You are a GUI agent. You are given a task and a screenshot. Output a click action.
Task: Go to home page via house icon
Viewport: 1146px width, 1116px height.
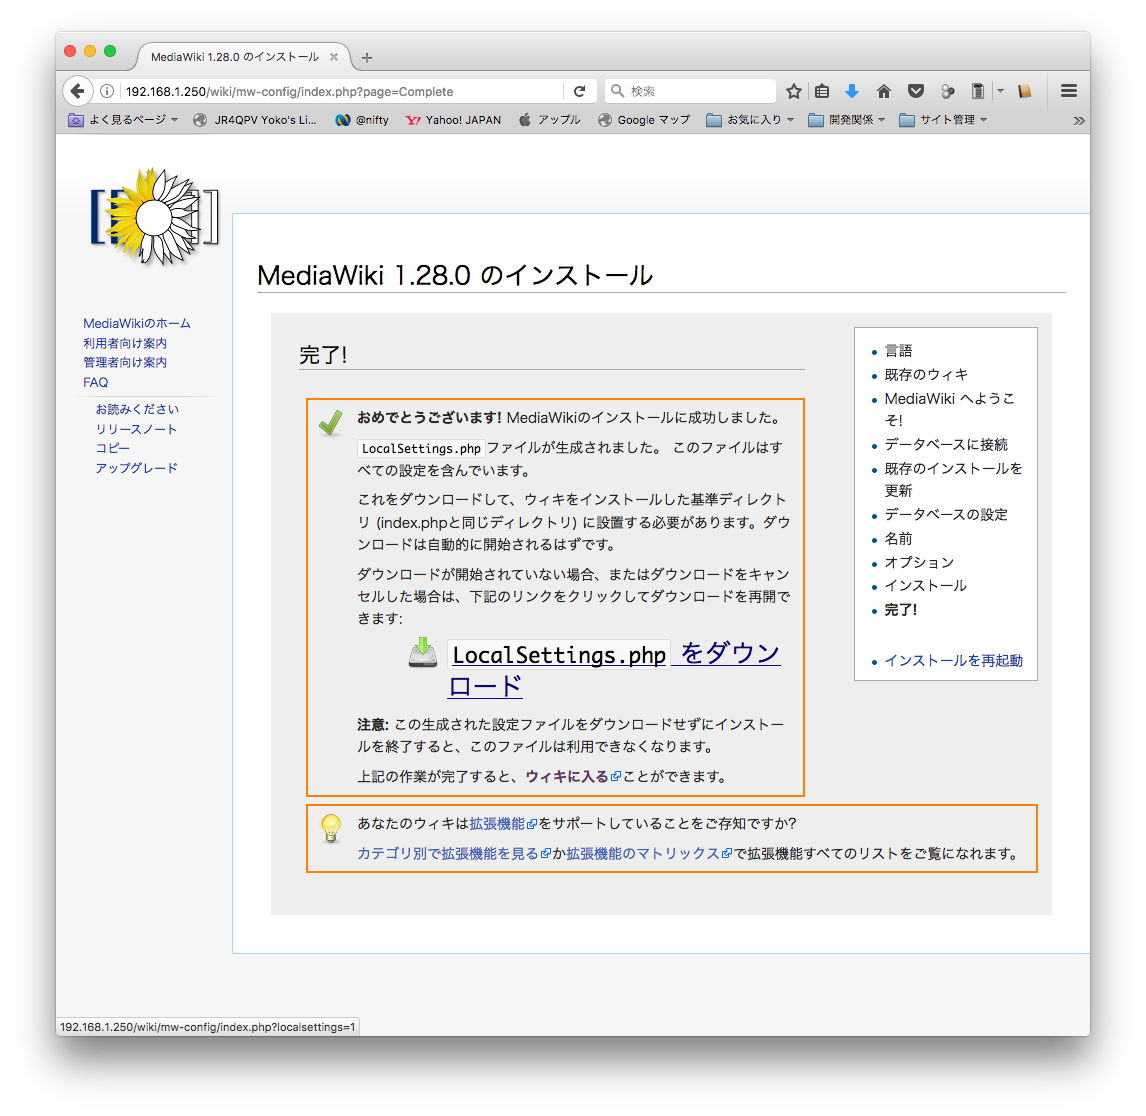tap(884, 91)
